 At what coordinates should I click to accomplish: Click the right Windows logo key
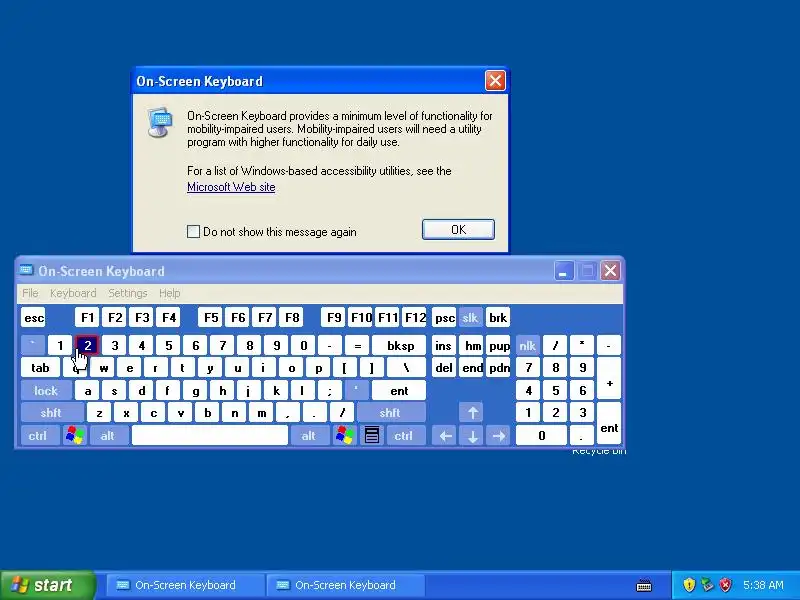344,435
